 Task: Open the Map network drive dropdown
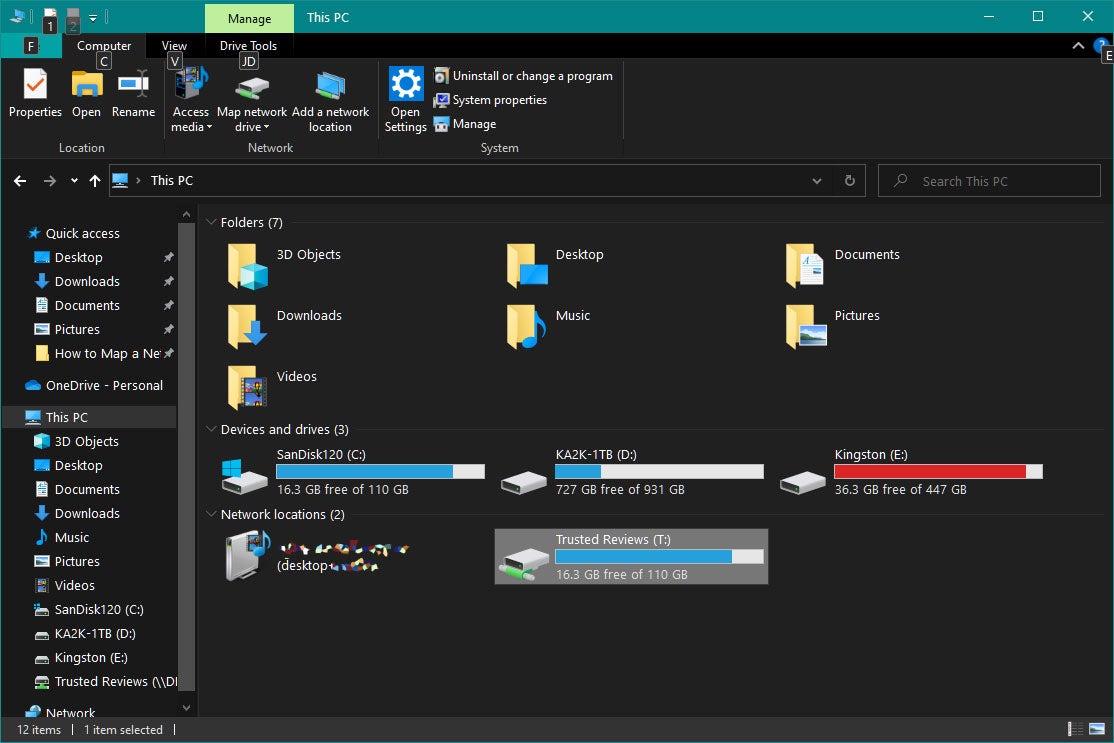pos(252,99)
